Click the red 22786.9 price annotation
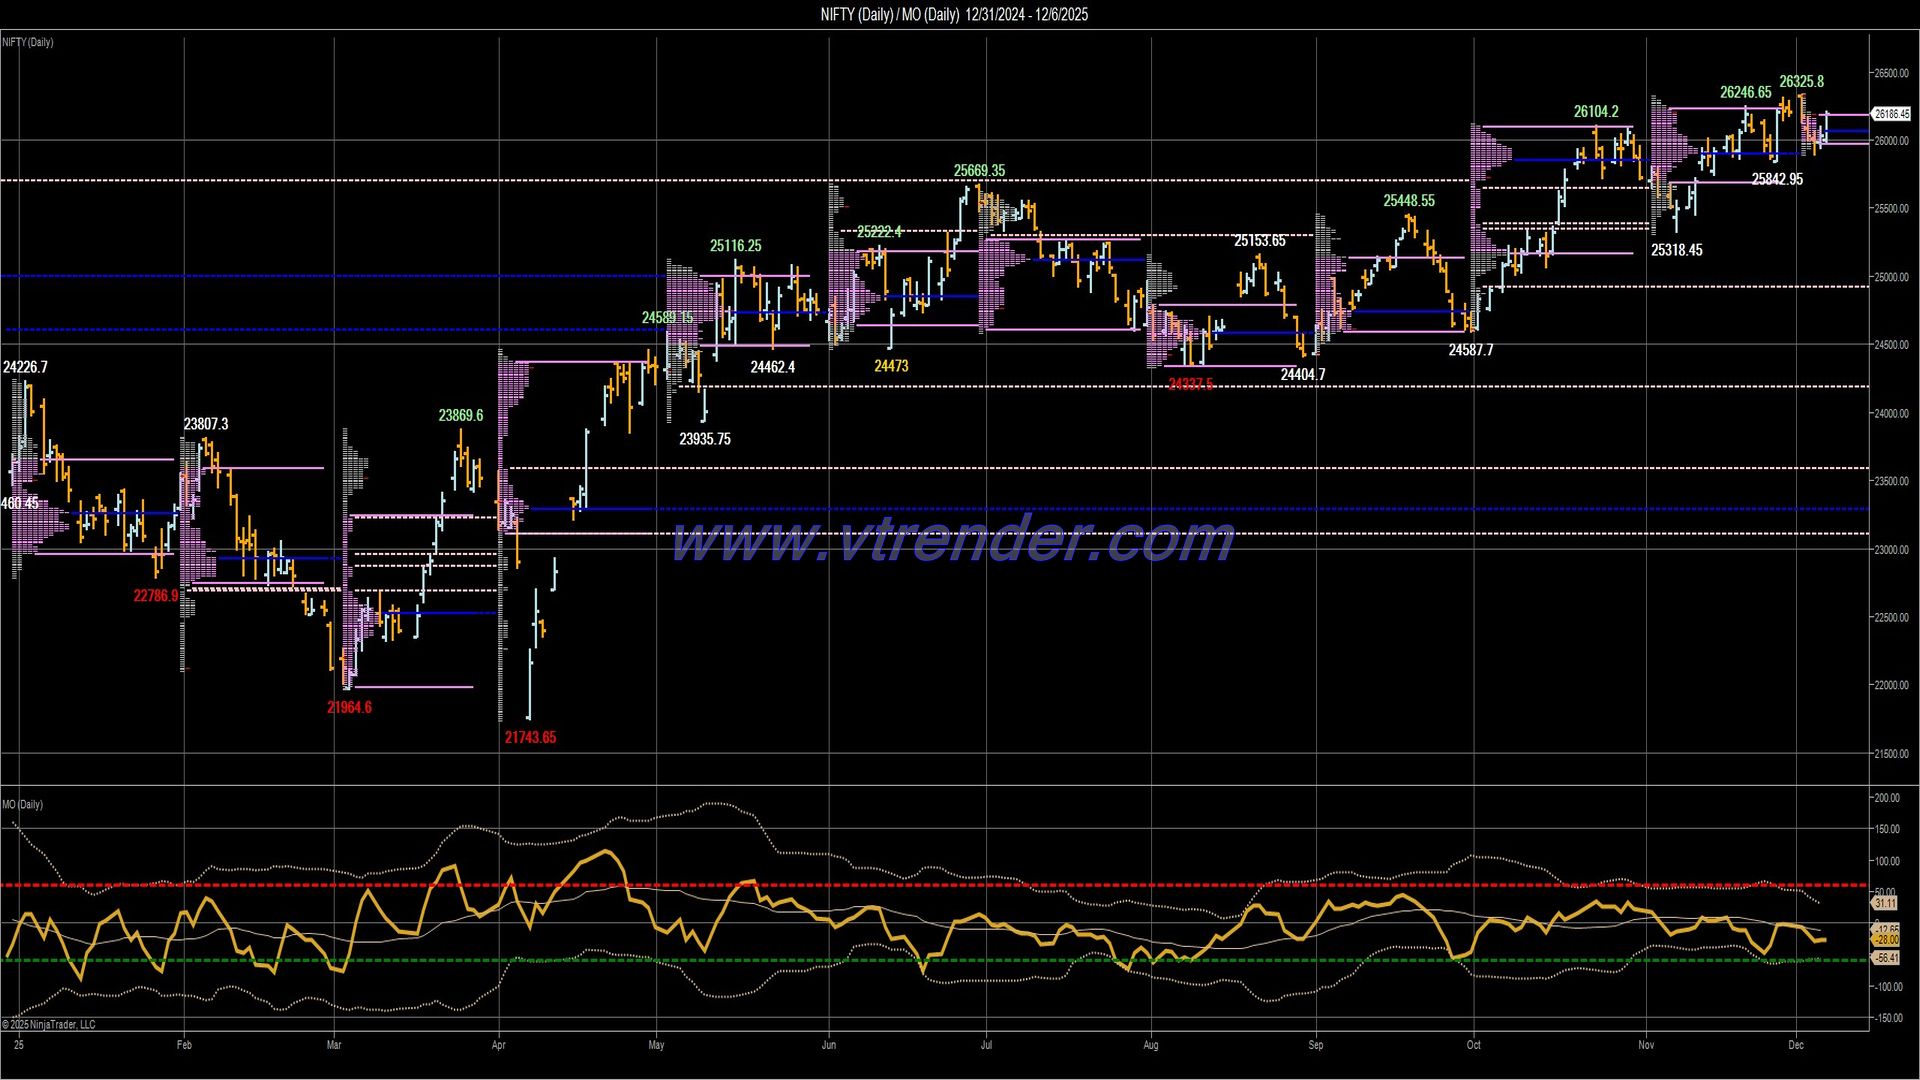The width and height of the screenshot is (1920, 1080). pos(157,594)
